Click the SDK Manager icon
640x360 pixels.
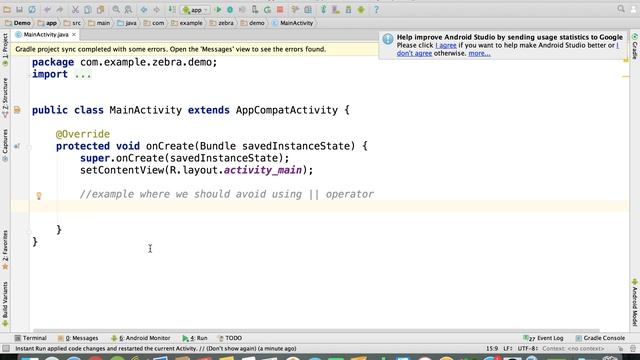(x=348, y=9)
